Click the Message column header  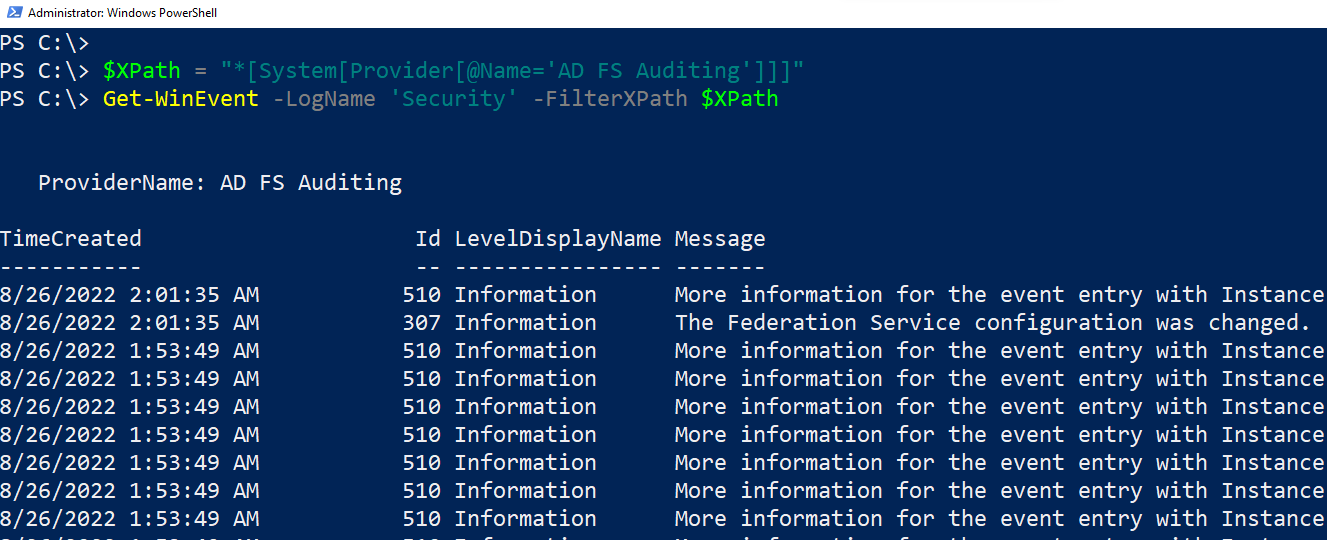tap(720, 239)
